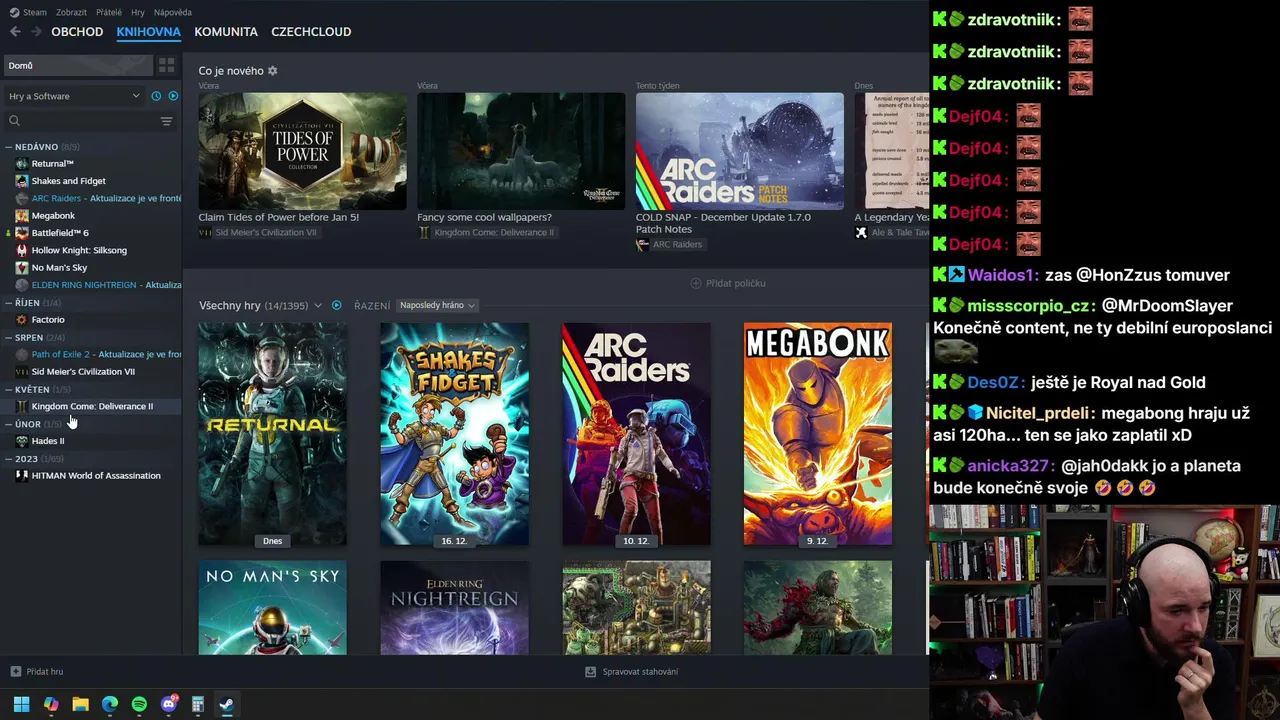This screenshot has width=1280, height=720.
Task: Select the ARC Raiders game cover
Action: (x=636, y=434)
